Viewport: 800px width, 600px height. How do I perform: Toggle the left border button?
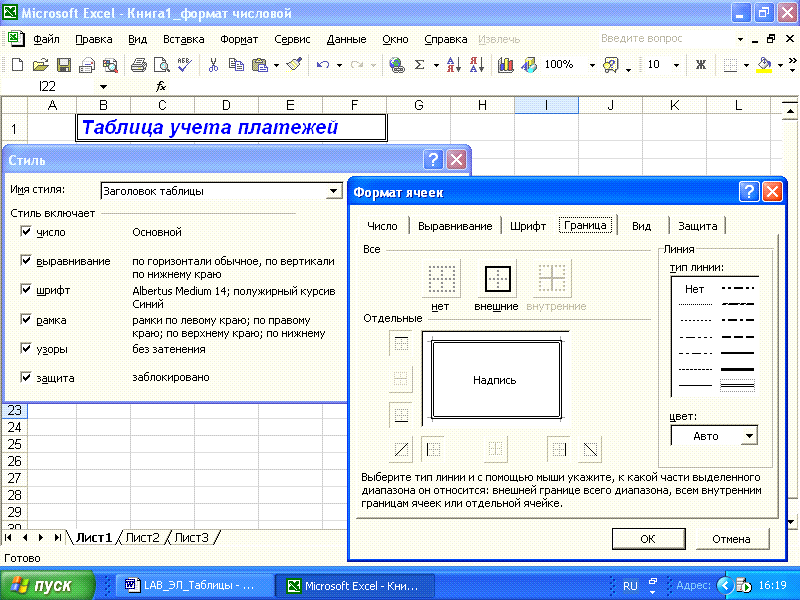[x=433, y=449]
